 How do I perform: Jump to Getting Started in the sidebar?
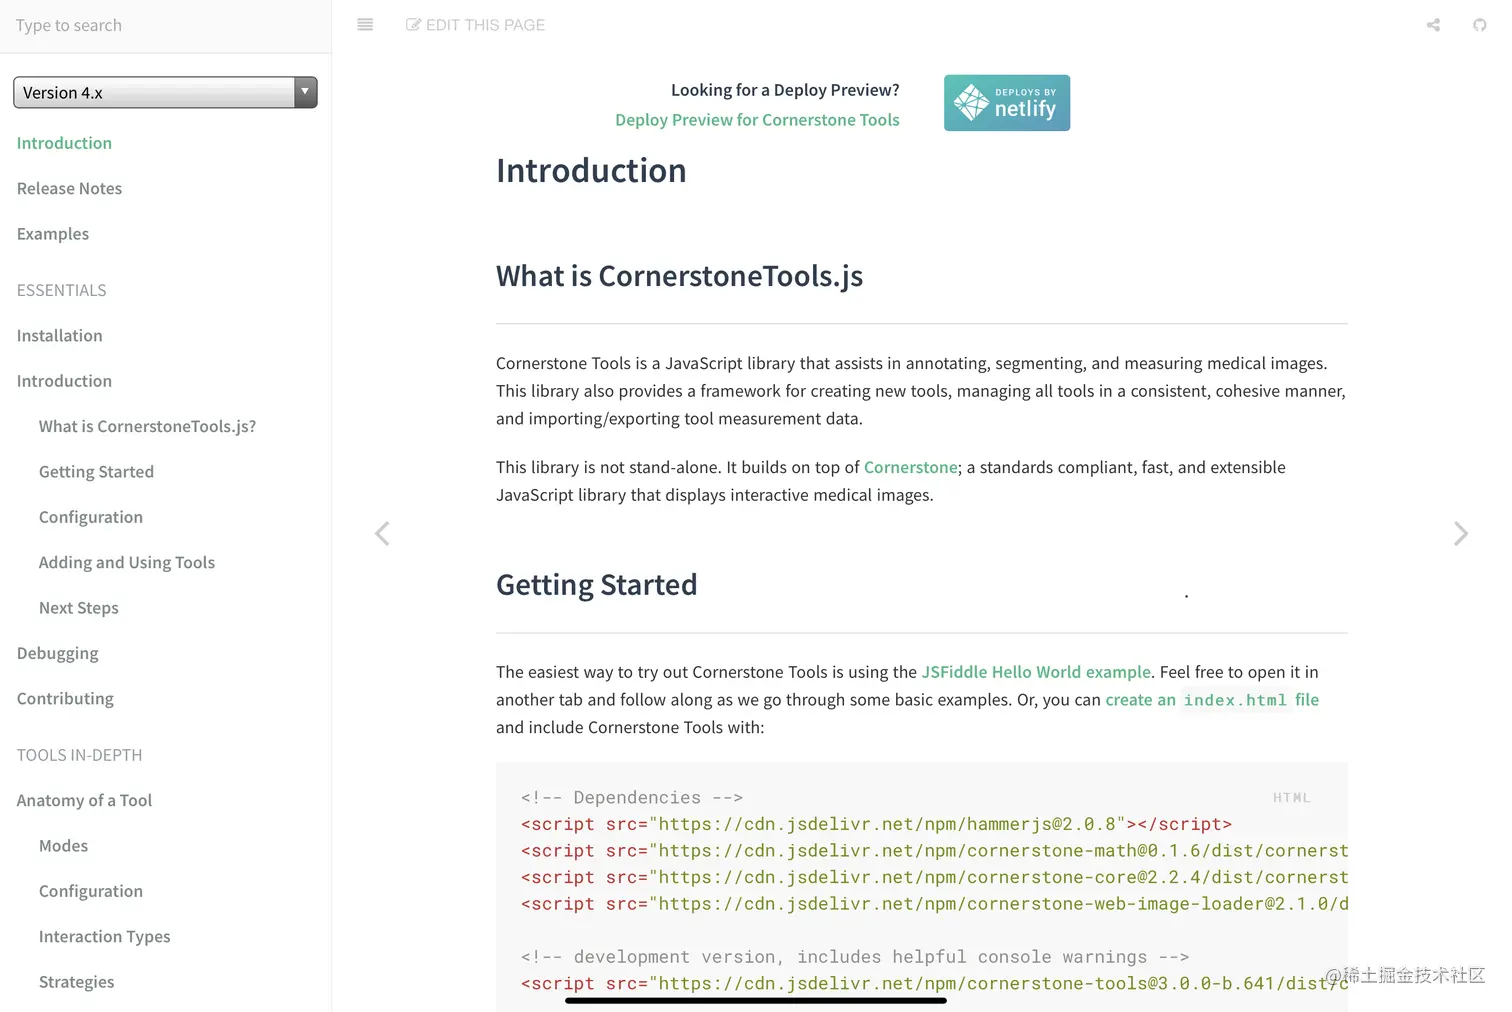tap(96, 472)
